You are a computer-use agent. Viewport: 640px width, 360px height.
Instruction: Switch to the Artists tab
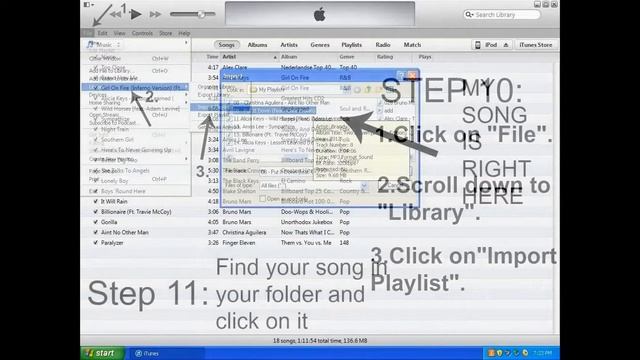point(289,45)
